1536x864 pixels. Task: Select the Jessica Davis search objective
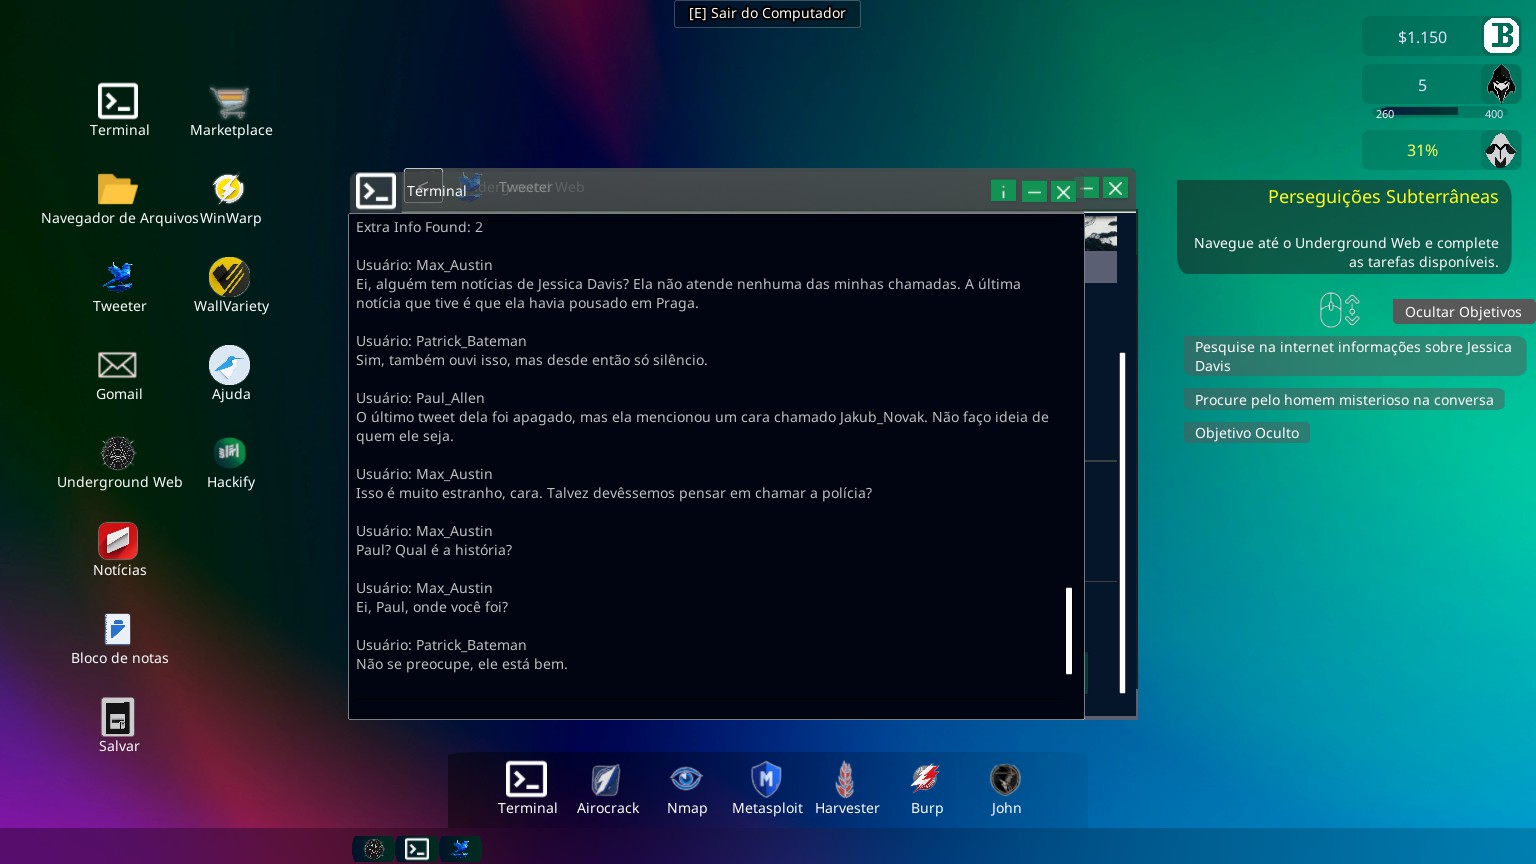point(1355,356)
